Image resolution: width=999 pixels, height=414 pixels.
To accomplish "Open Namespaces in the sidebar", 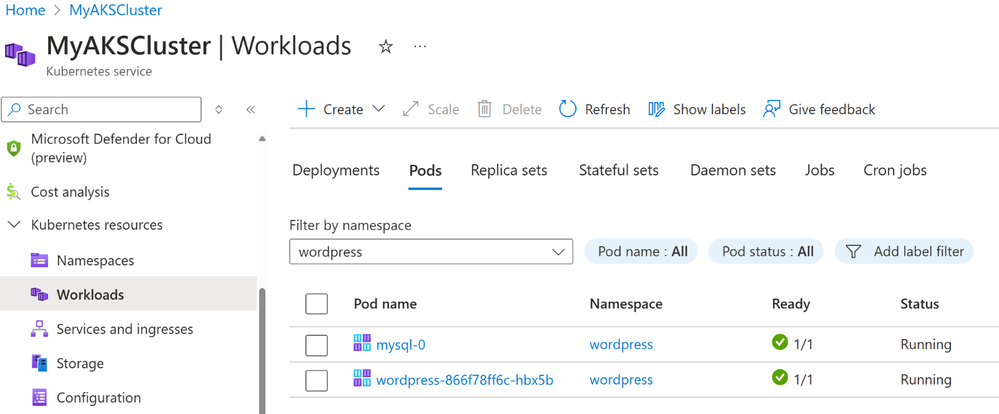I will (x=96, y=261).
